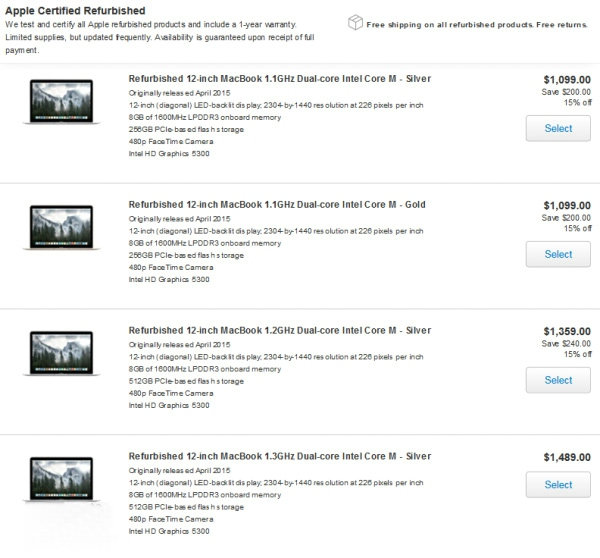
Task: Select the $1,099 Silver 1.1GHz MacBook
Action: 558,129
